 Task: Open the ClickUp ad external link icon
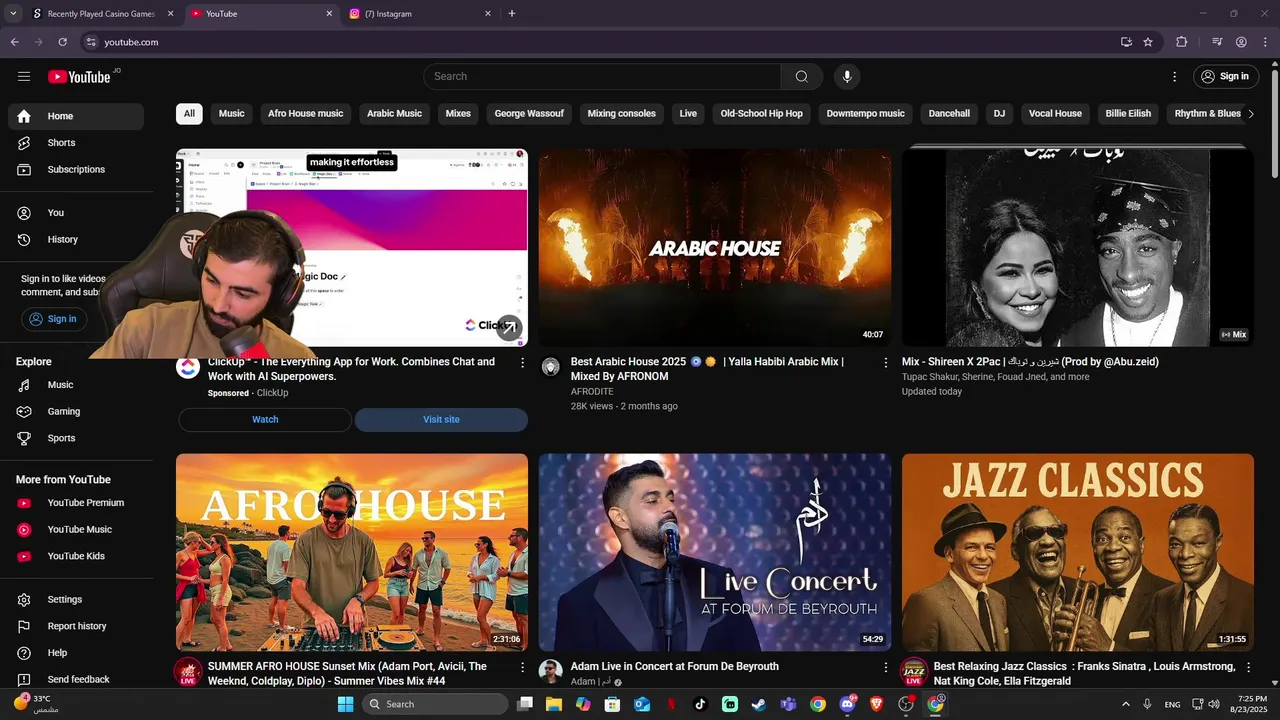(510, 328)
